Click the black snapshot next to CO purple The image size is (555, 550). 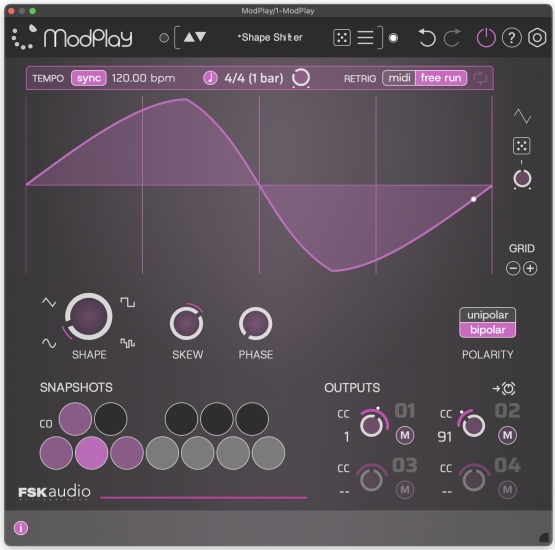[110, 419]
